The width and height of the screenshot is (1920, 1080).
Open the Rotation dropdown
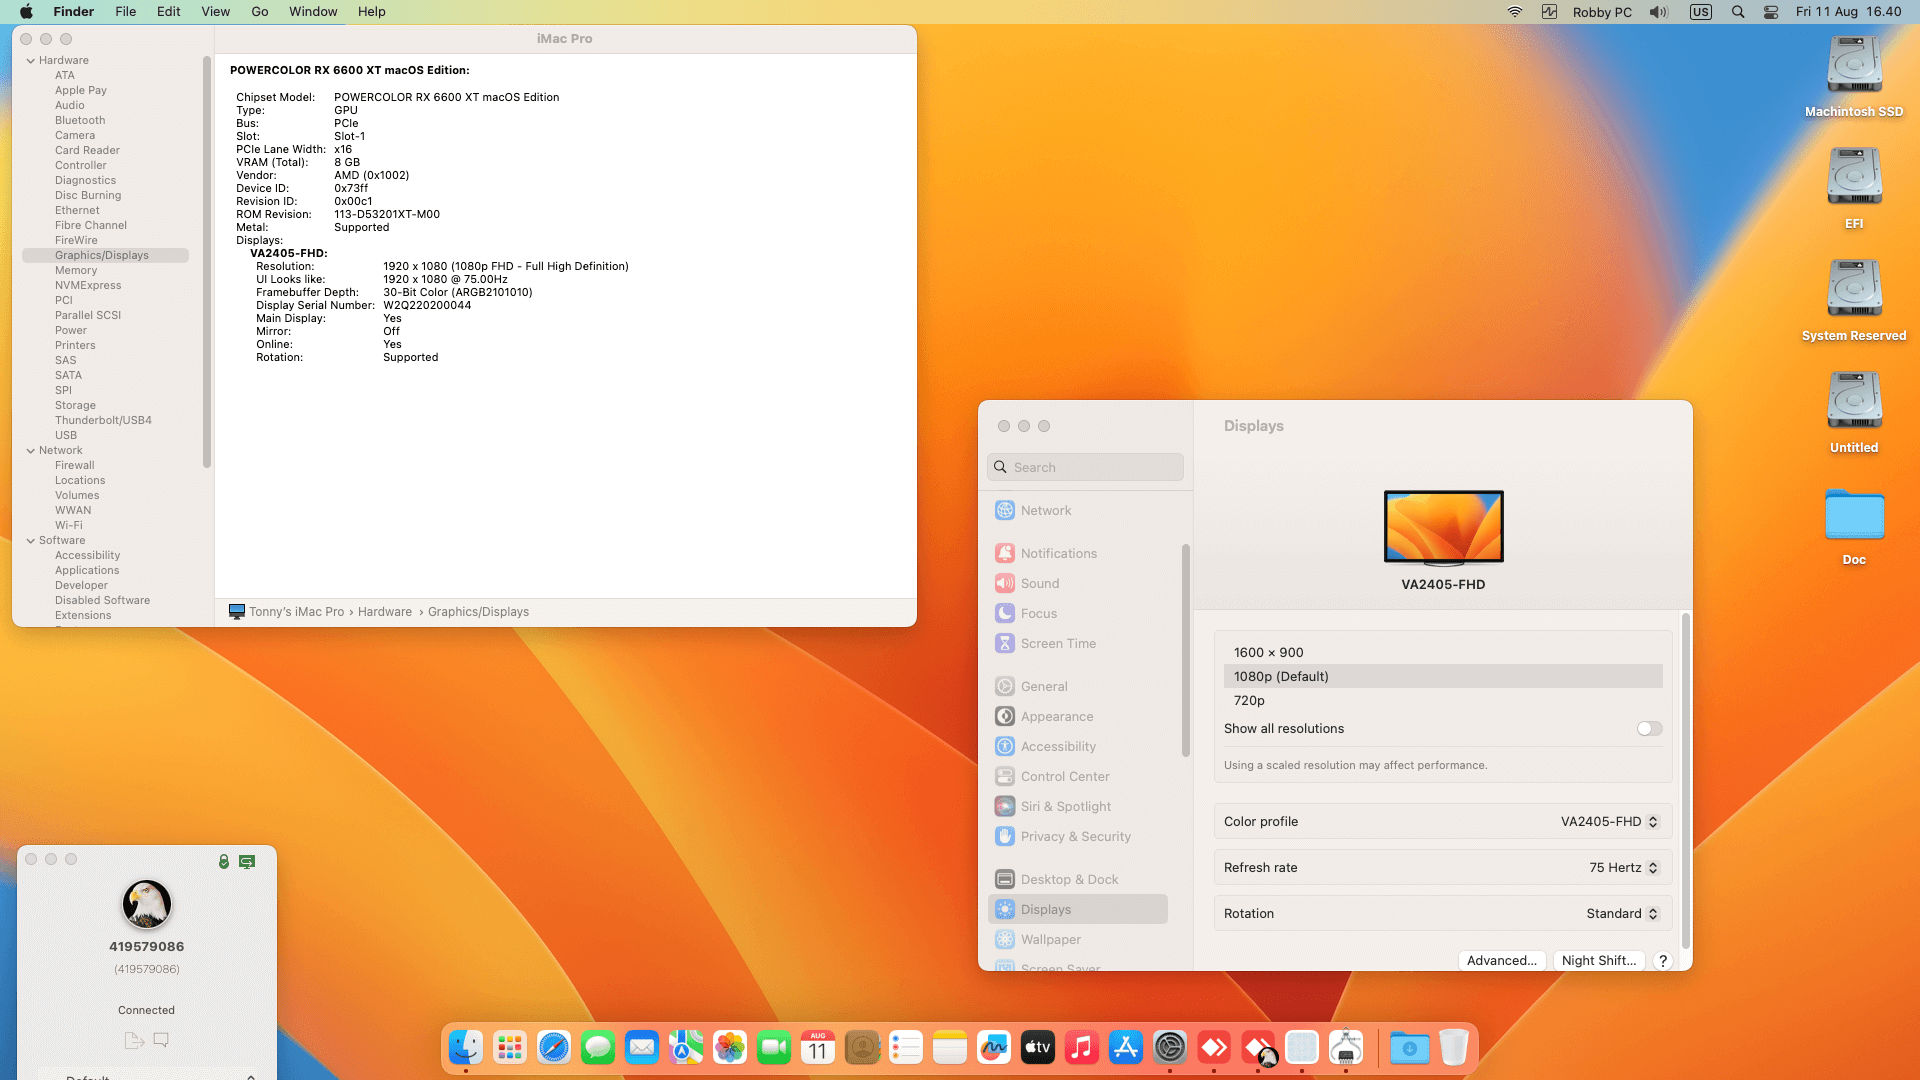(x=1623, y=914)
